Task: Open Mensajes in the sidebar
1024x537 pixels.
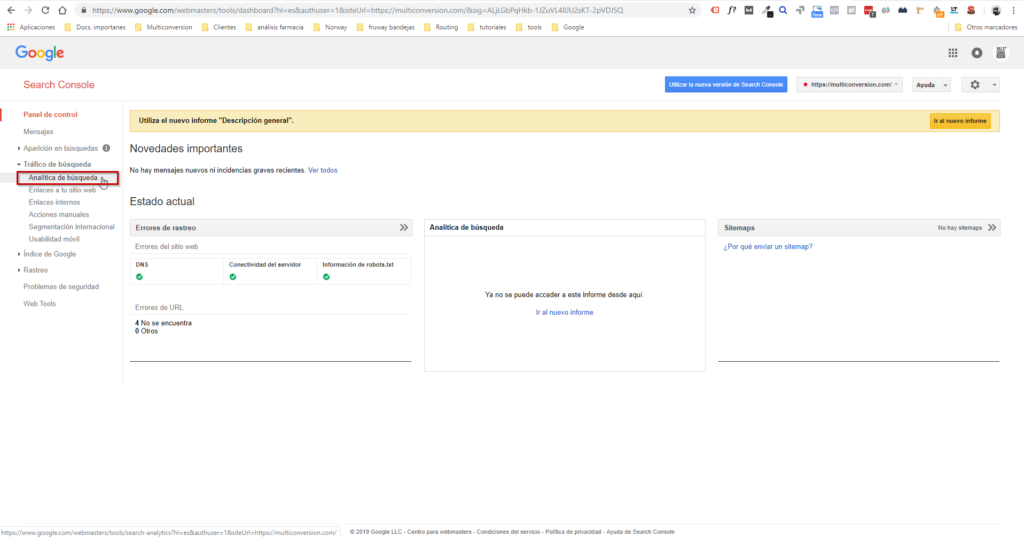Action: (39, 131)
